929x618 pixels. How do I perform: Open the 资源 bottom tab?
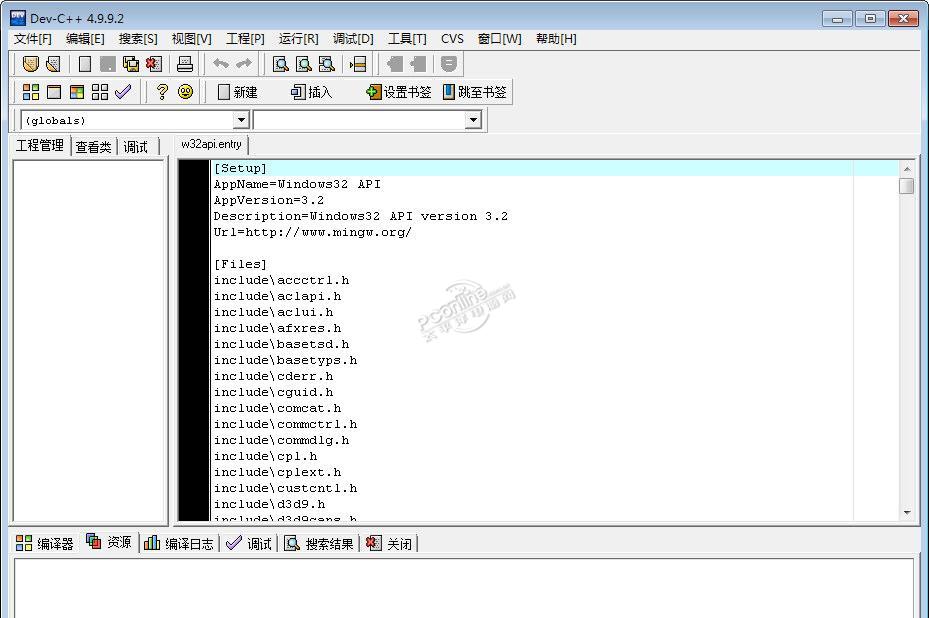pyautogui.click(x=110, y=542)
